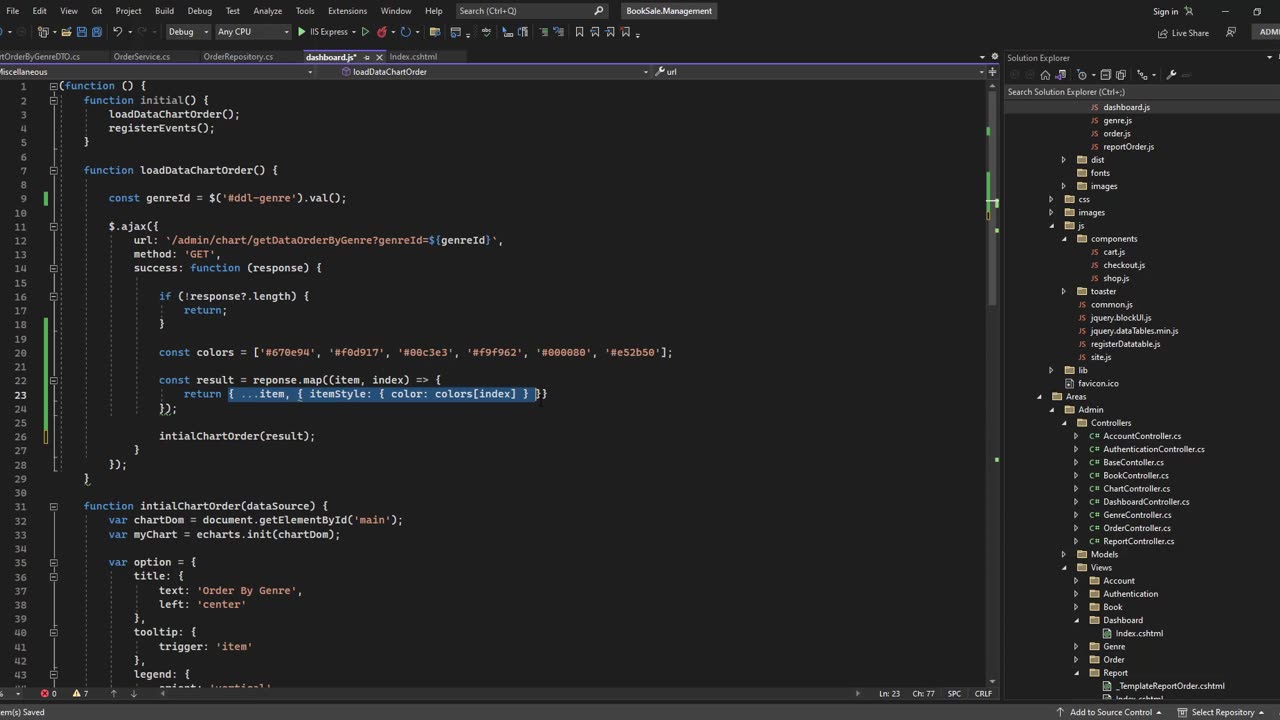The width and height of the screenshot is (1280, 720).
Task: Click SPC indentation indicator
Action: (954, 693)
